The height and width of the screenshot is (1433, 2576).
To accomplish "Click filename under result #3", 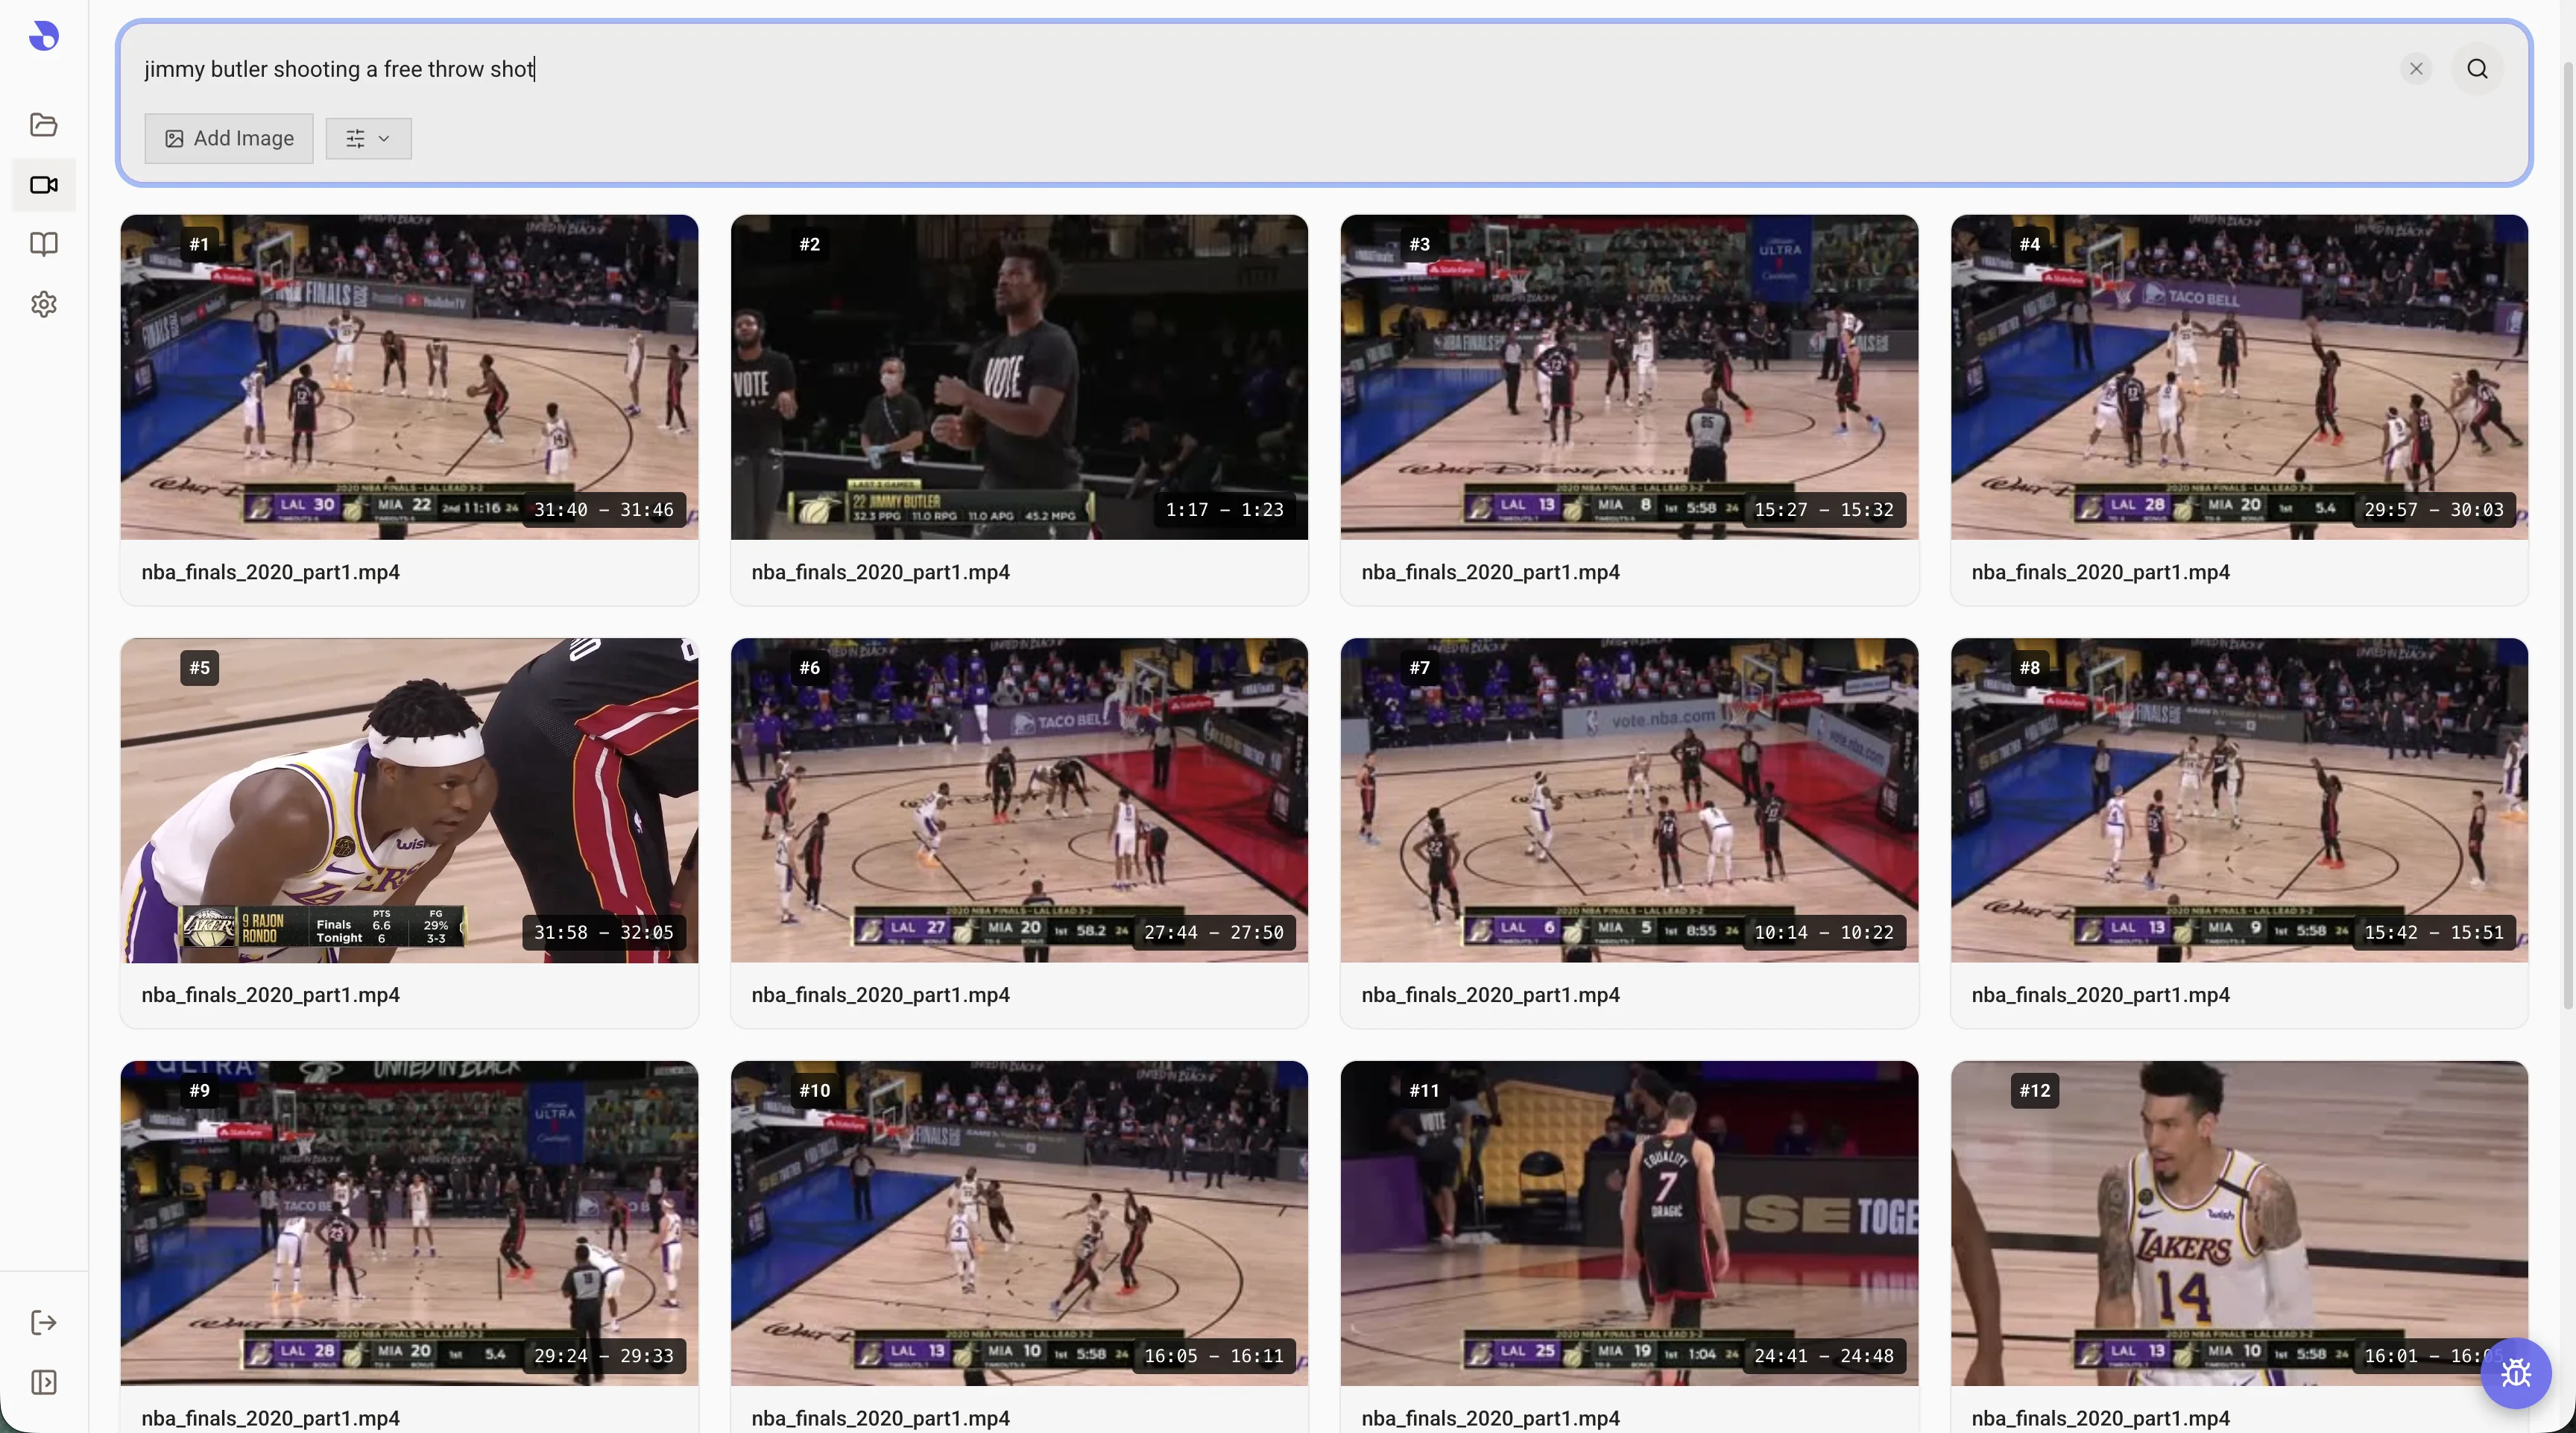I will pyautogui.click(x=1490, y=572).
